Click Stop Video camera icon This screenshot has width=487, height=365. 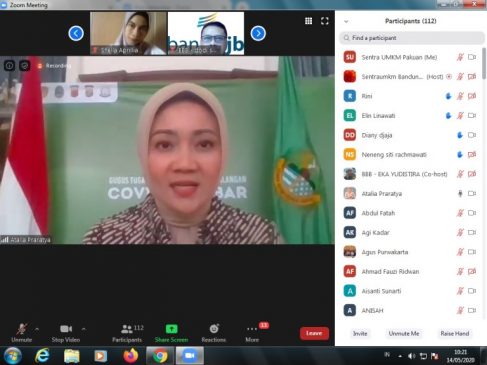[66, 329]
